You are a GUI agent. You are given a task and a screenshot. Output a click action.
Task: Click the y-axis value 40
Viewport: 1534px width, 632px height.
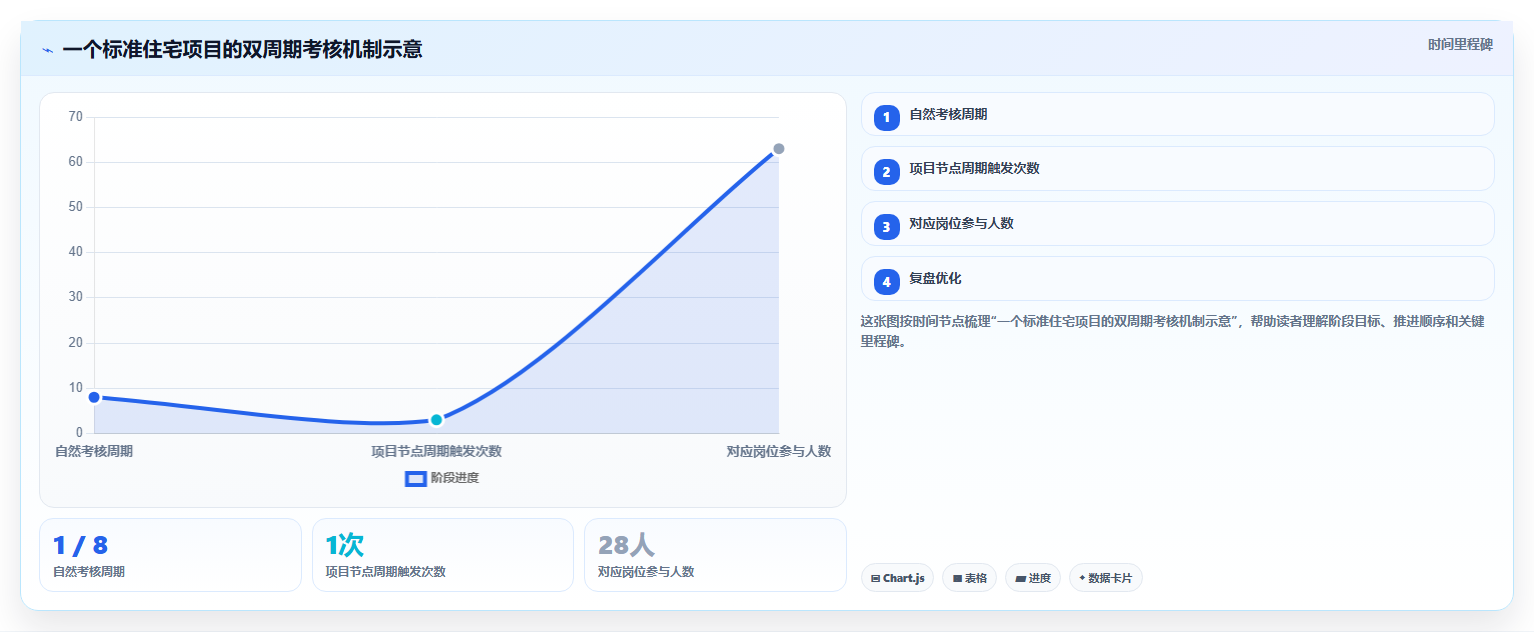click(x=76, y=252)
